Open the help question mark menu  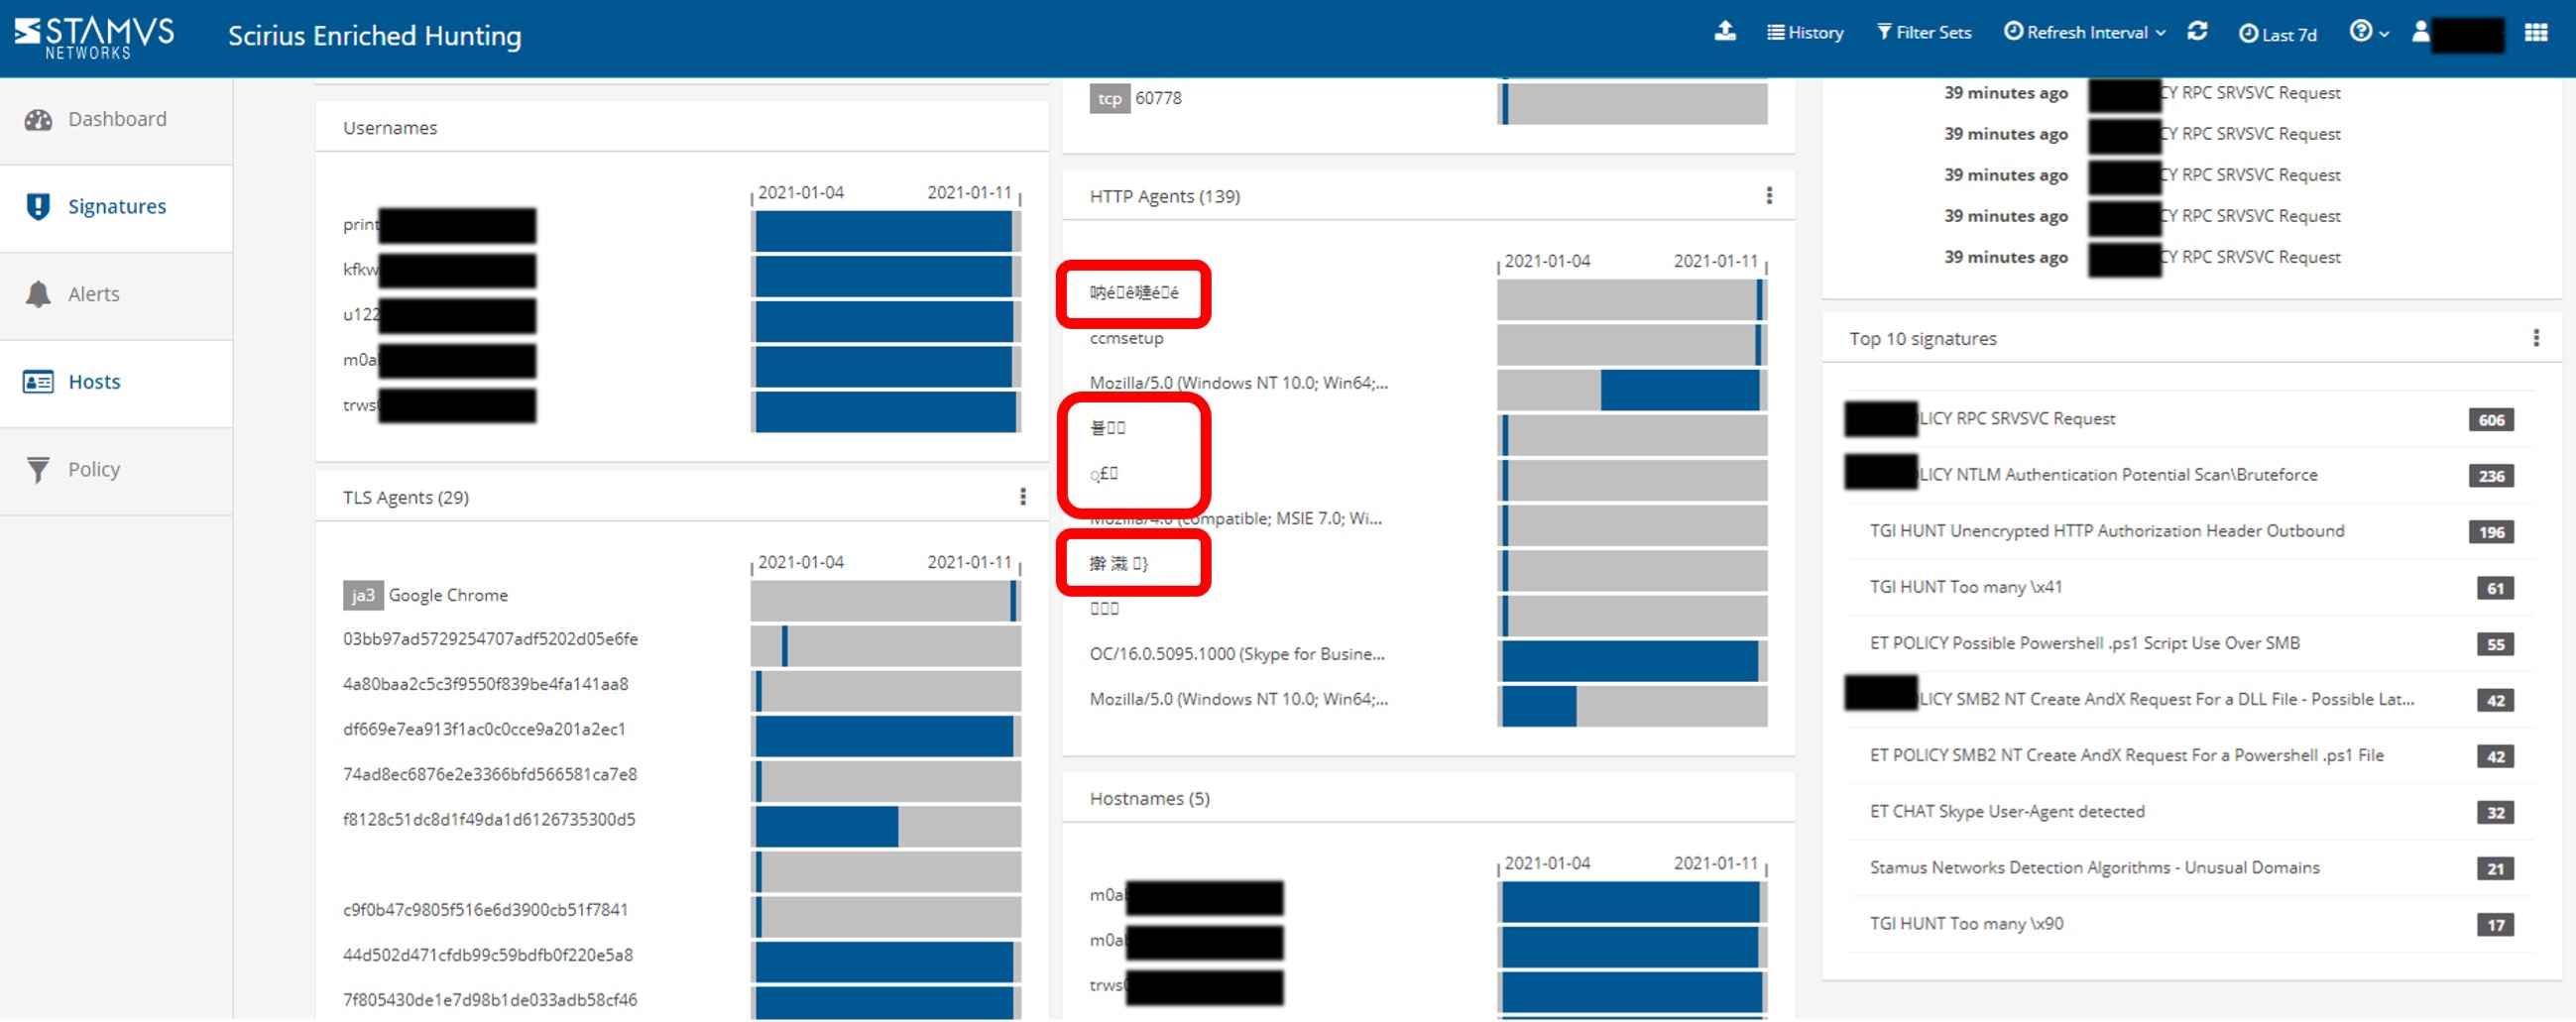[x=2369, y=32]
